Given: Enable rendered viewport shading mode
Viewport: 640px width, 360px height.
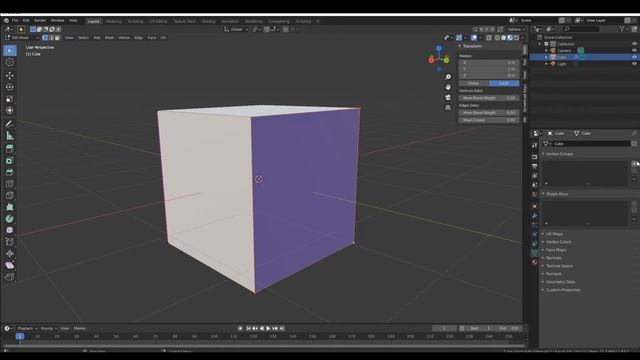Looking at the screenshot, I should tap(516, 38).
